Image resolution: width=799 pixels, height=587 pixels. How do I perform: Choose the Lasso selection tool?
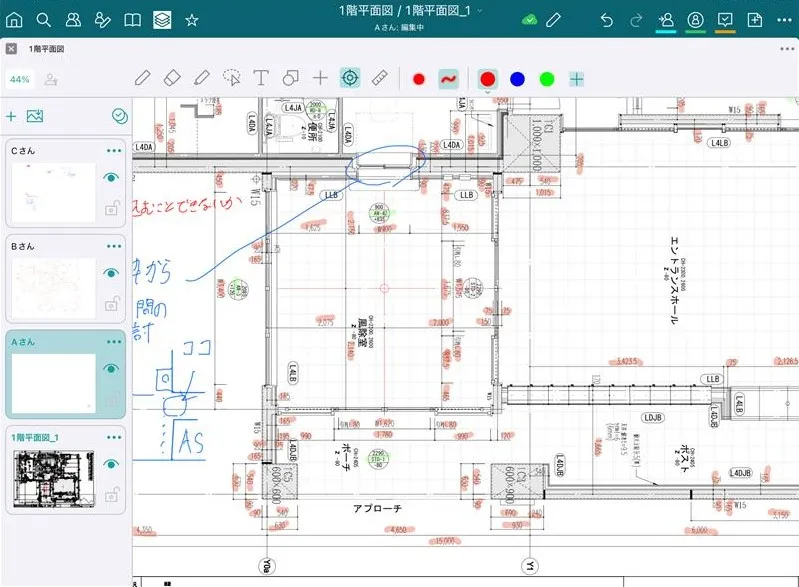click(x=232, y=78)
